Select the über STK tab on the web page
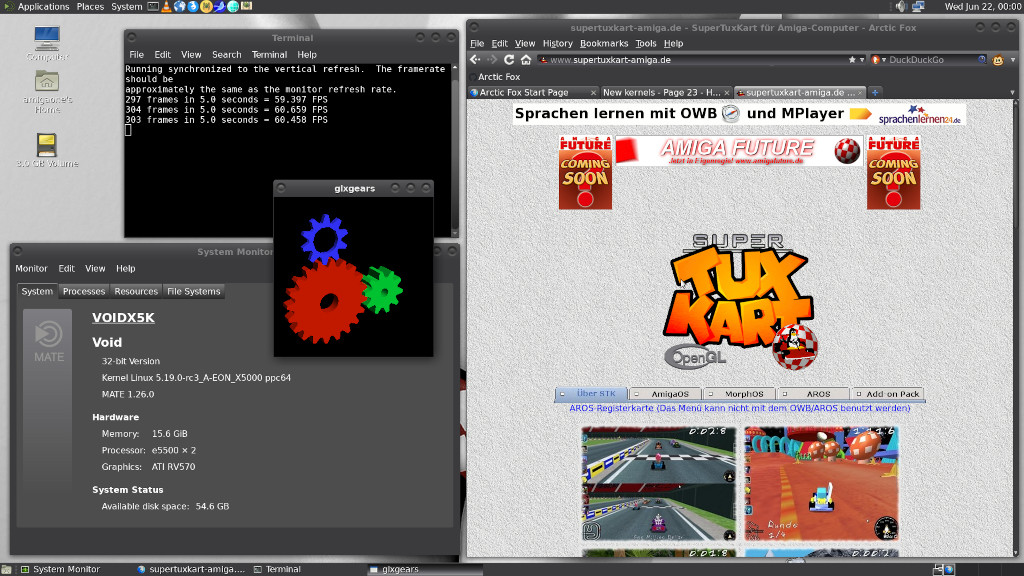Screen dimensions: 1024x576 pos(591,394)
